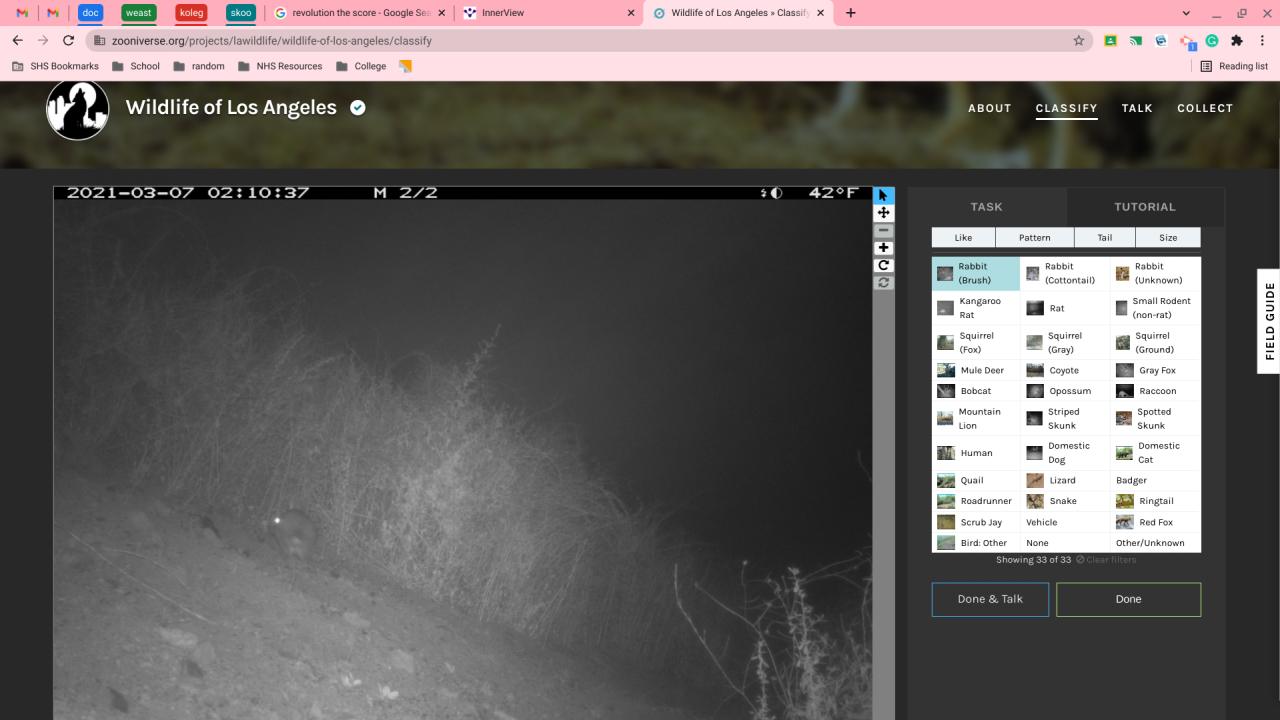Viewport: 1280px width, 720px height.
Task: Click the Wildlife of Los Angeles project logo
Action: [77, 108]
